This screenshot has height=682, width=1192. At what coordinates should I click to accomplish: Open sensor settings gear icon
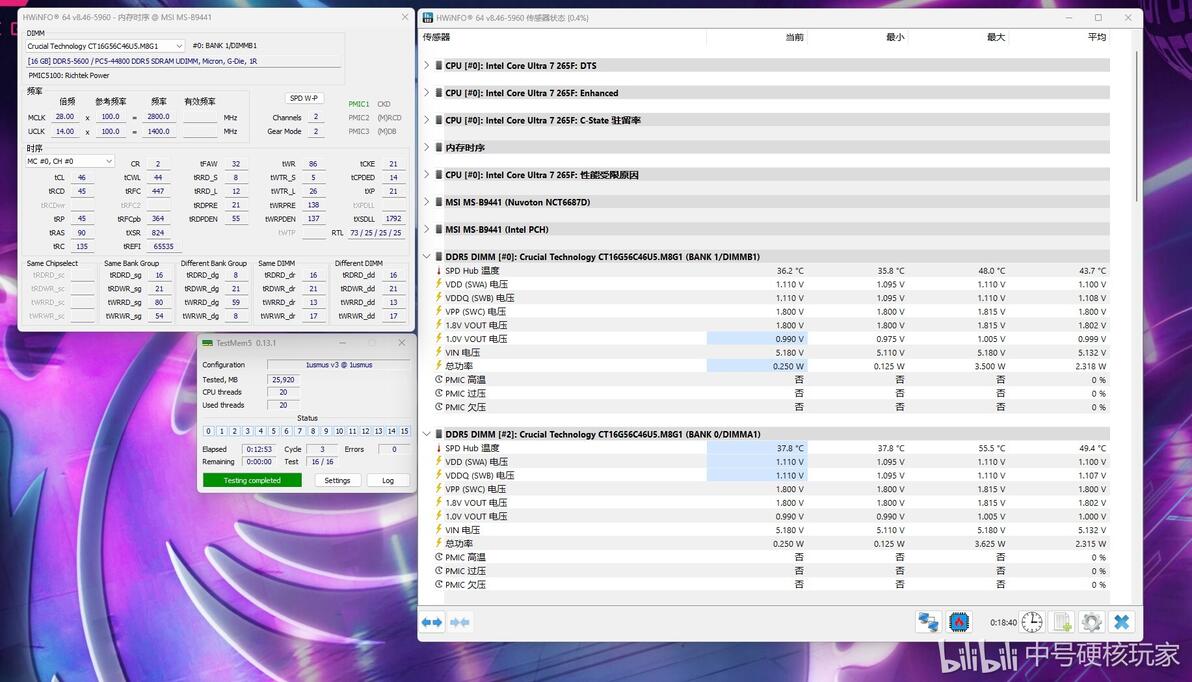tap(1092, 622)
